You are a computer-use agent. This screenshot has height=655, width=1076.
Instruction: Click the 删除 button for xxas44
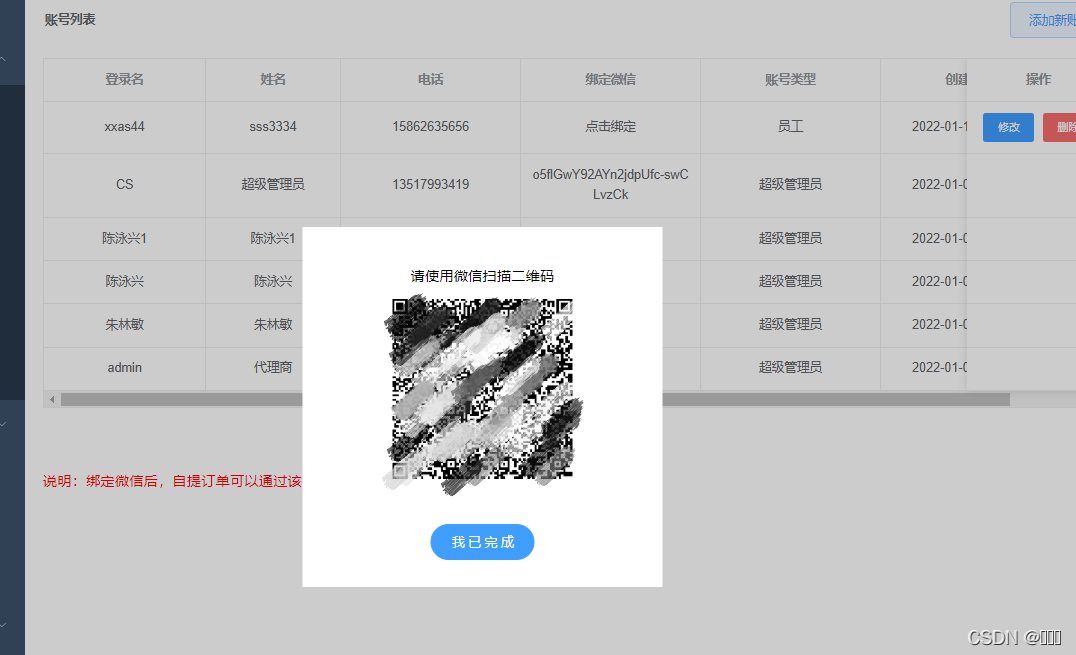(x=1060, y=127)
